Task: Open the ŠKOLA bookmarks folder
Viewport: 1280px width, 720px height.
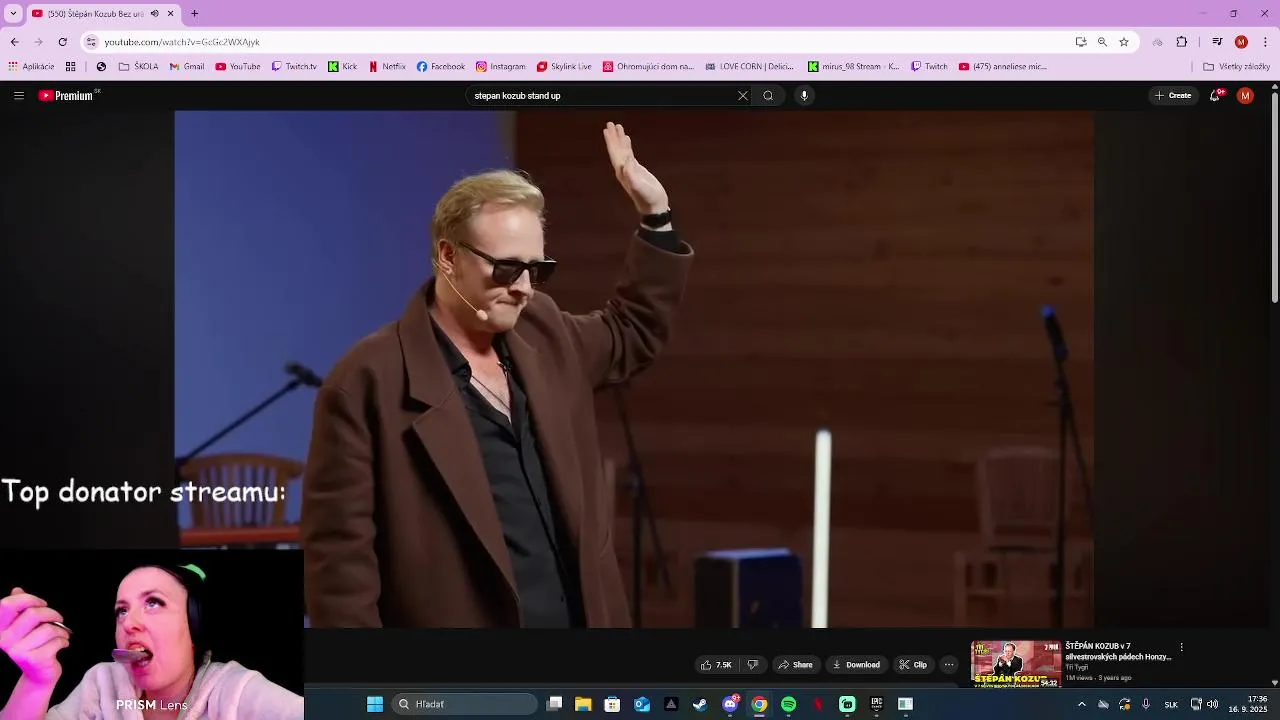Action: (139, 67)
